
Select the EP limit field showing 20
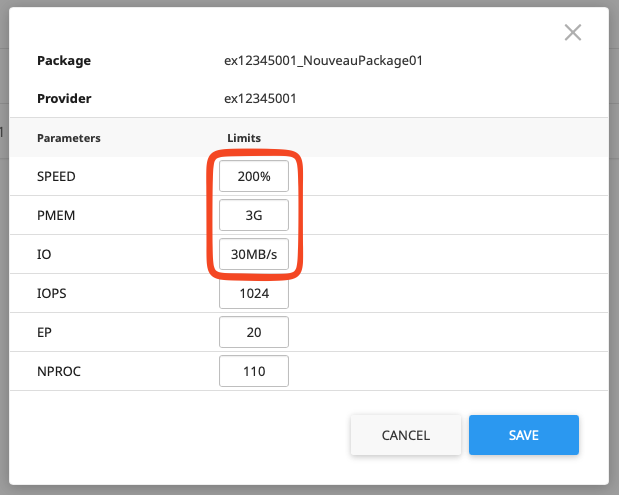click(x=254, y=332)
